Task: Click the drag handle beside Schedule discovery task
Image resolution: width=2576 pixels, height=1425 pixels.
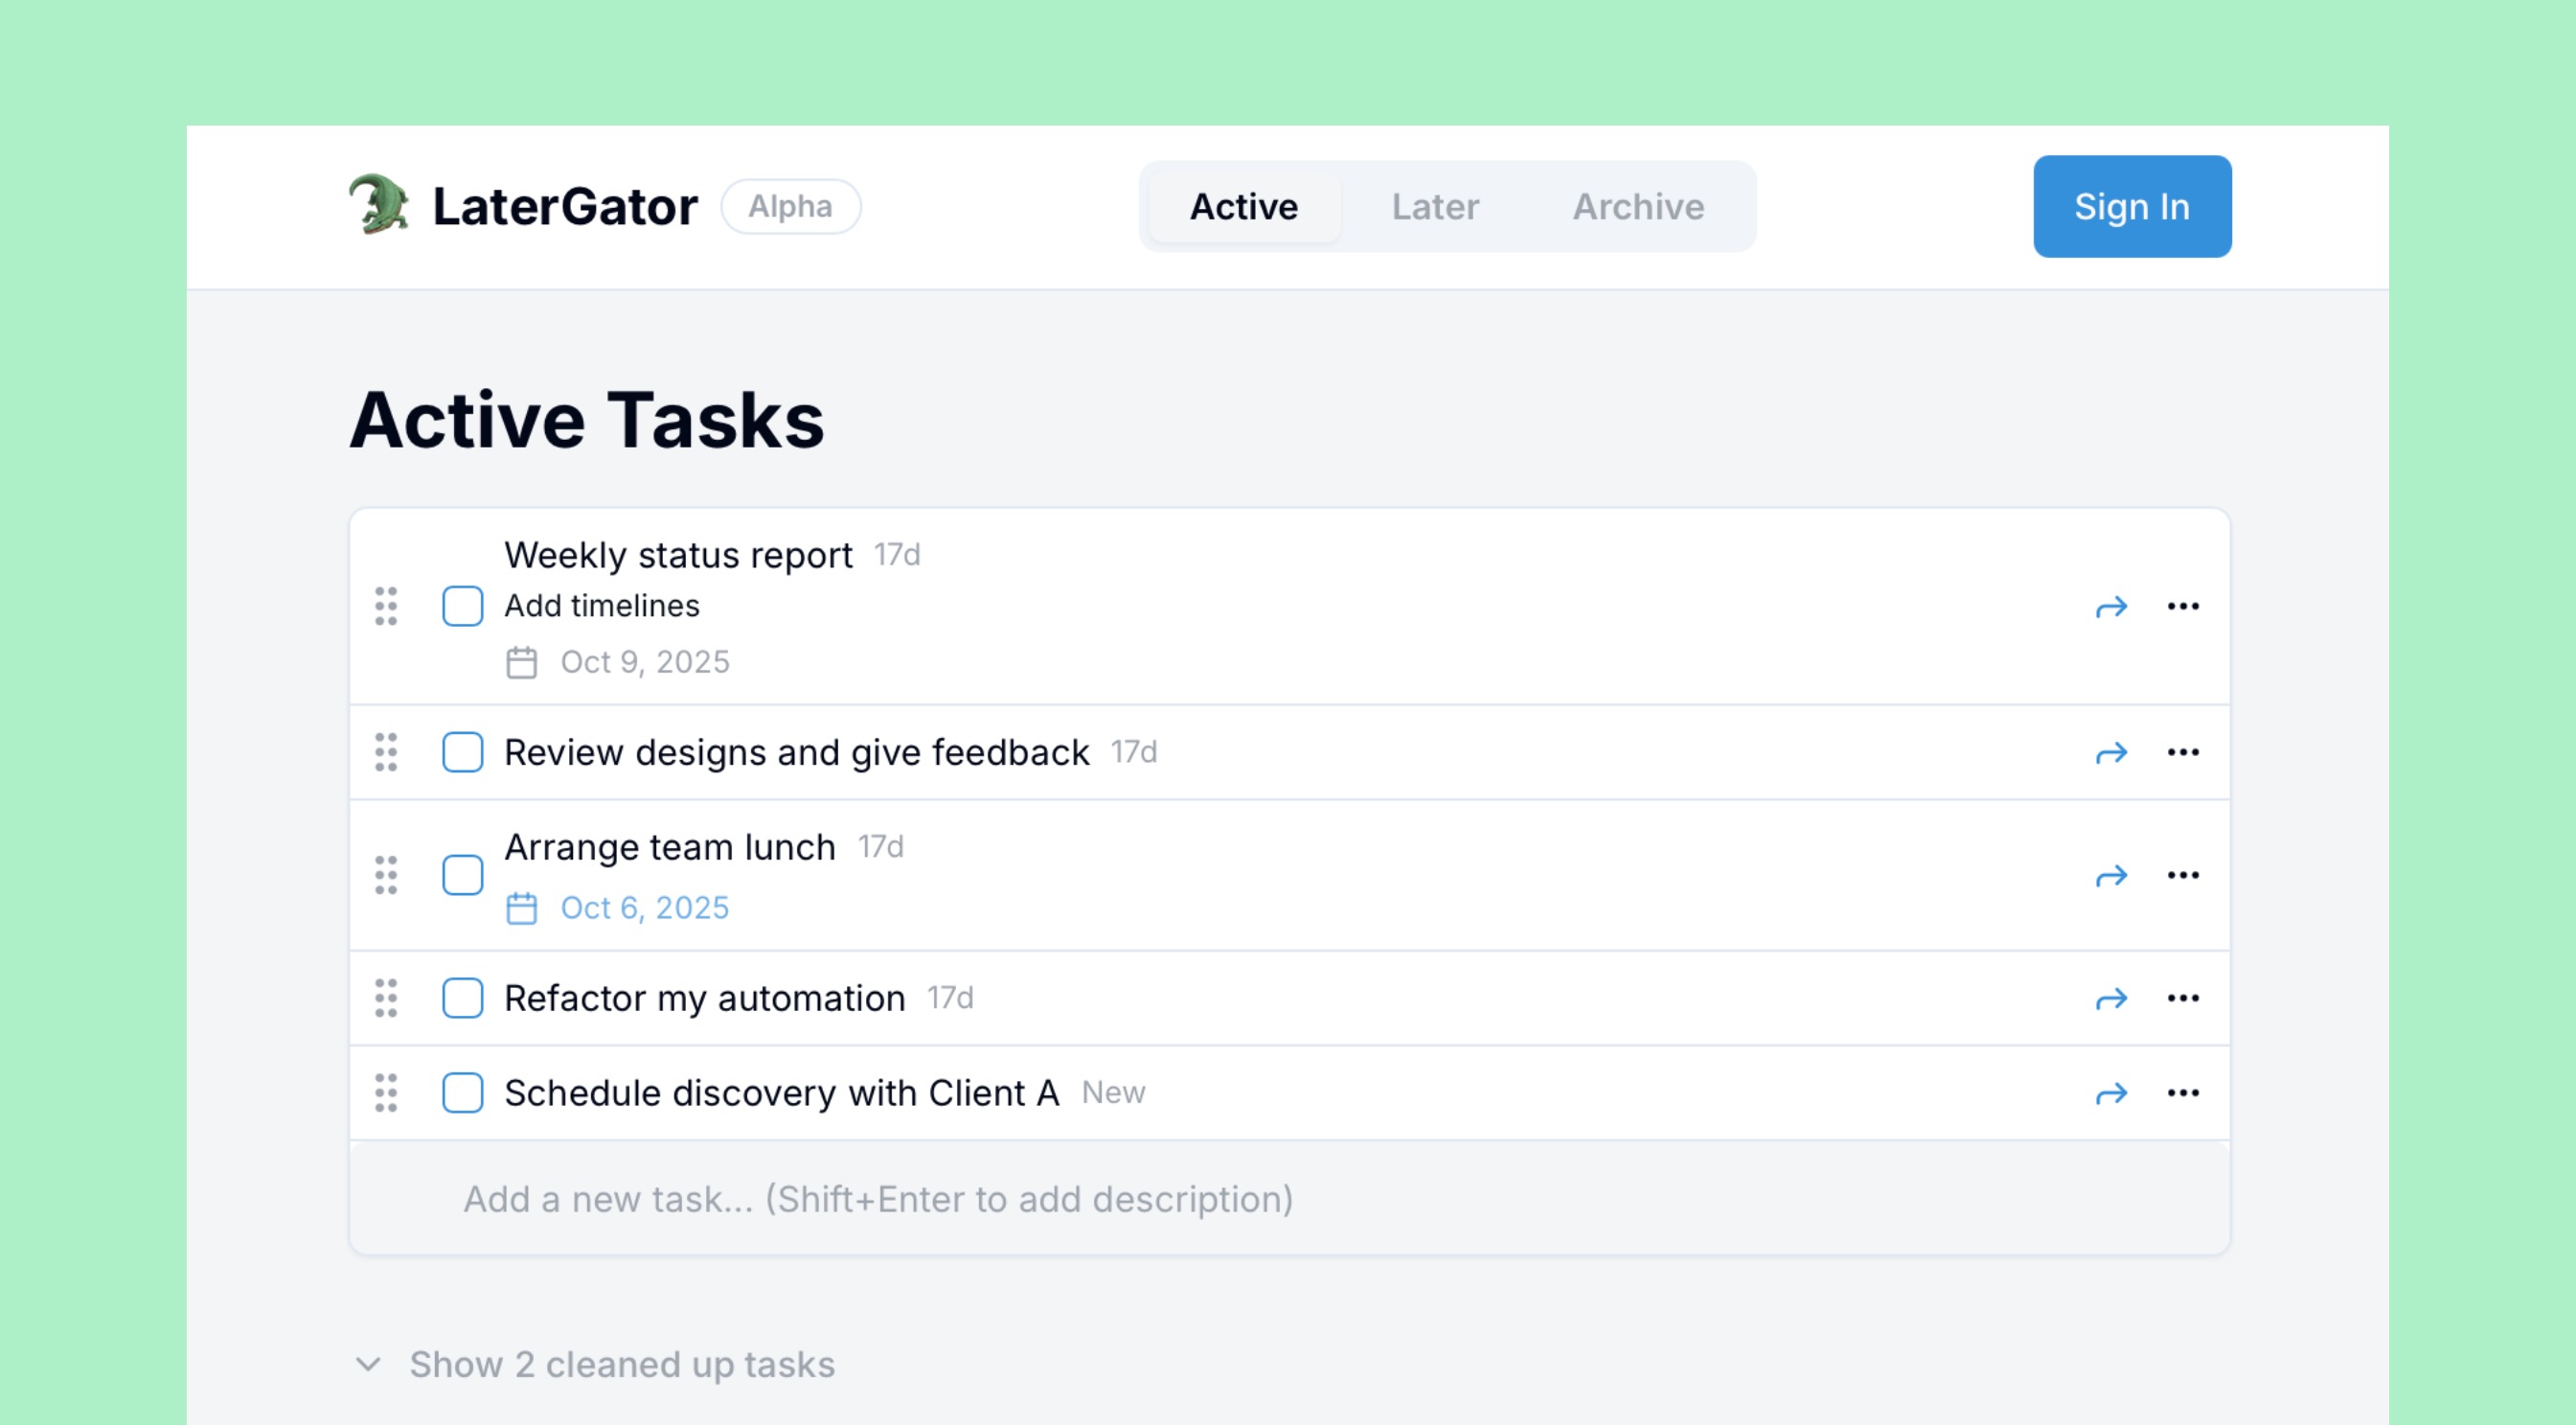Action: coord(387,1092)
